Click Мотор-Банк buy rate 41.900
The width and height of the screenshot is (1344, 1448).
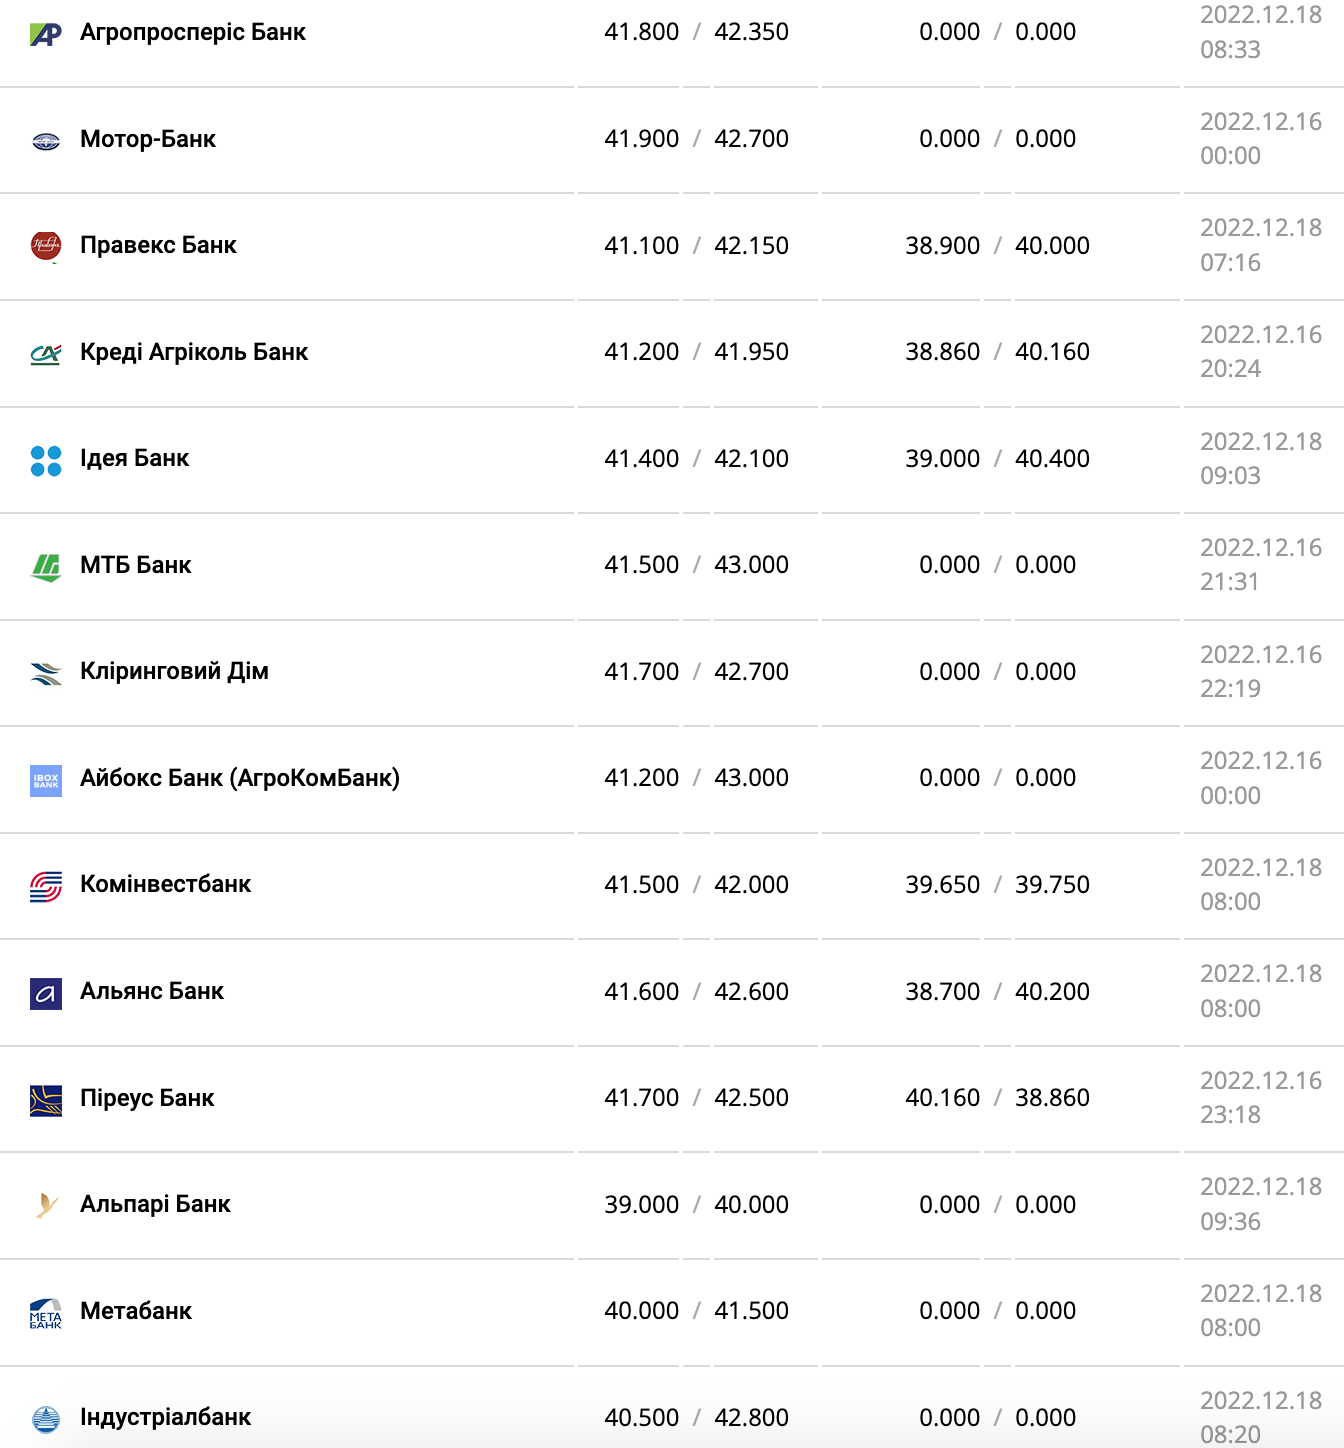(x=642, y=139)
